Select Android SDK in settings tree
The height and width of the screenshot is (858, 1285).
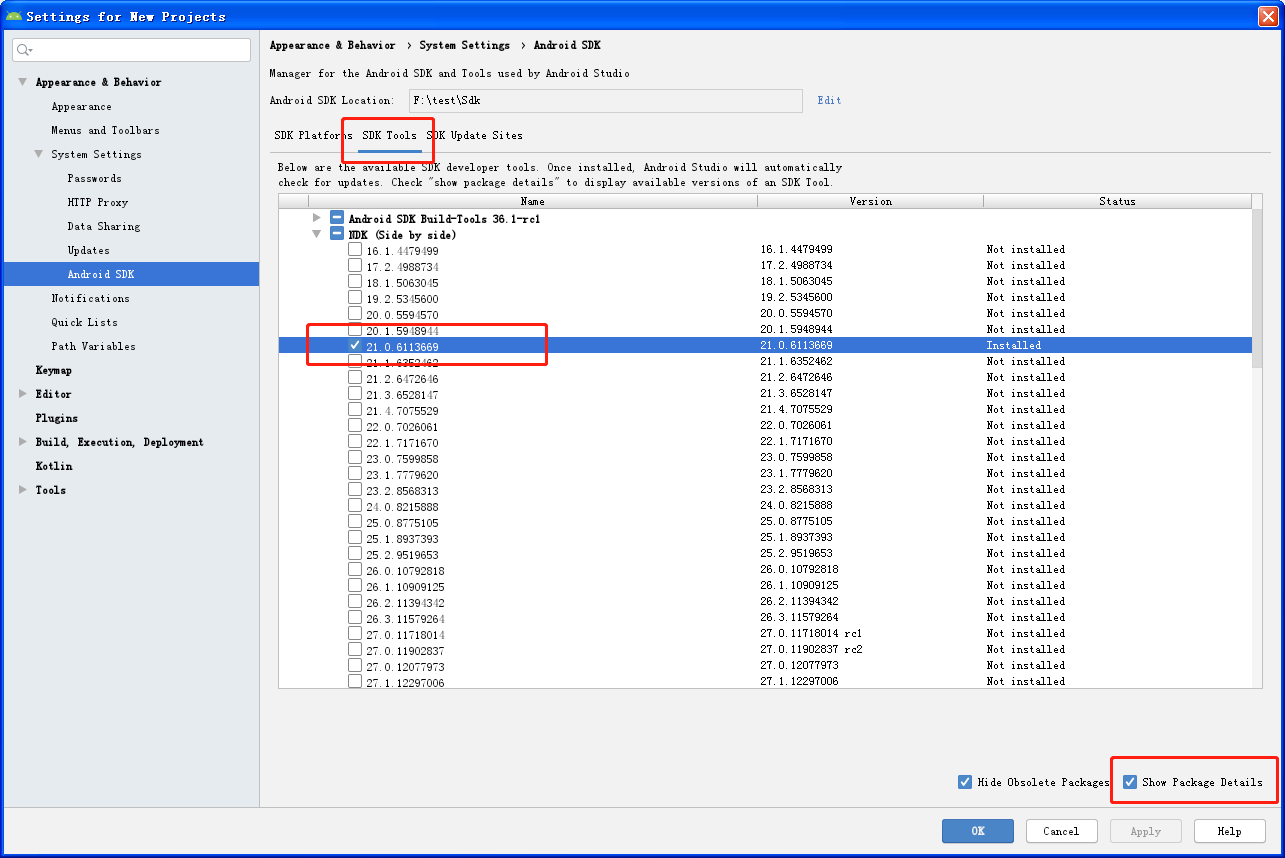pos(131,274)
